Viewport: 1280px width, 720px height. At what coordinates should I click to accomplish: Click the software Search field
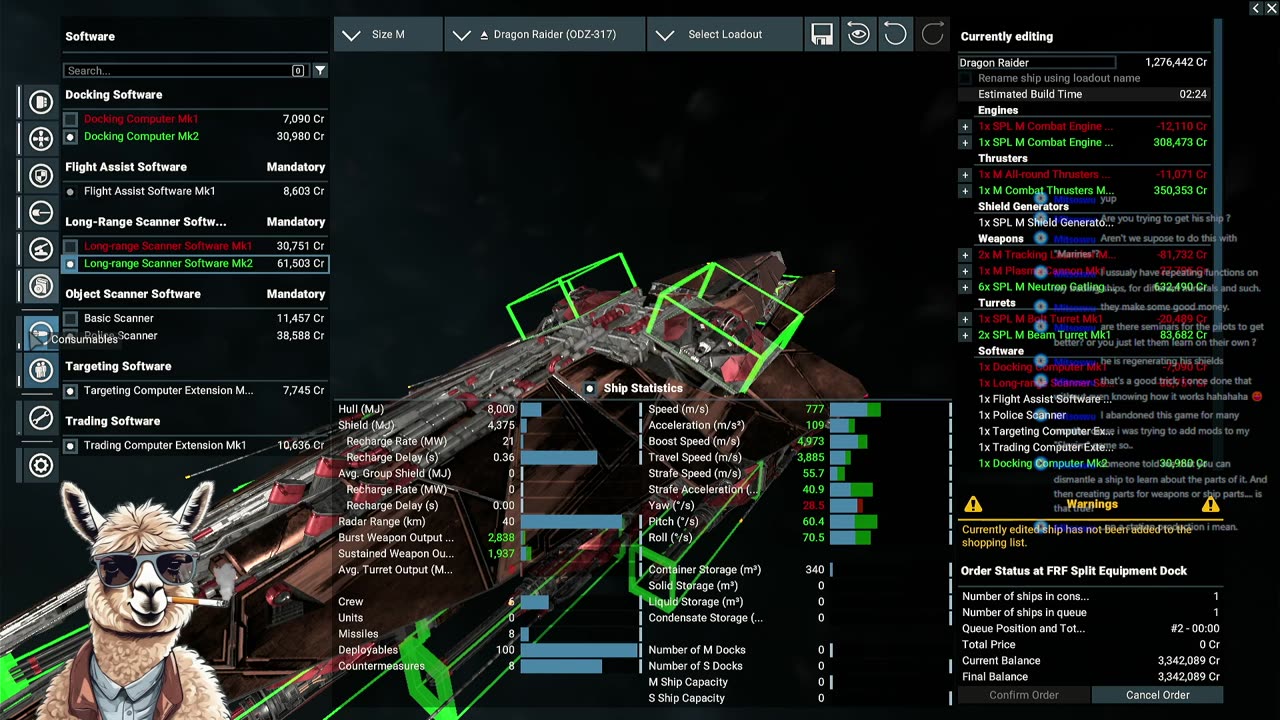(185, 71)
